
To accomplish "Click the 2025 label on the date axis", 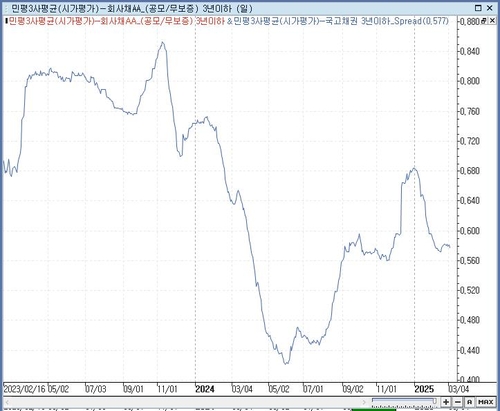I will [424, 389].
